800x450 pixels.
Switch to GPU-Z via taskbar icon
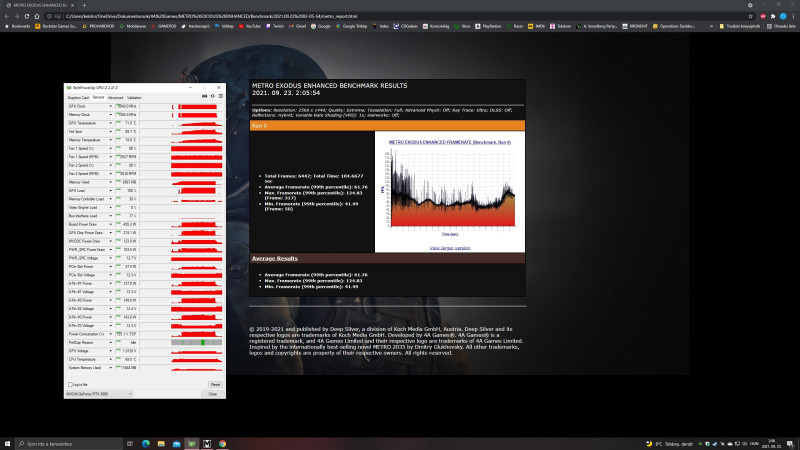point(192,444)
